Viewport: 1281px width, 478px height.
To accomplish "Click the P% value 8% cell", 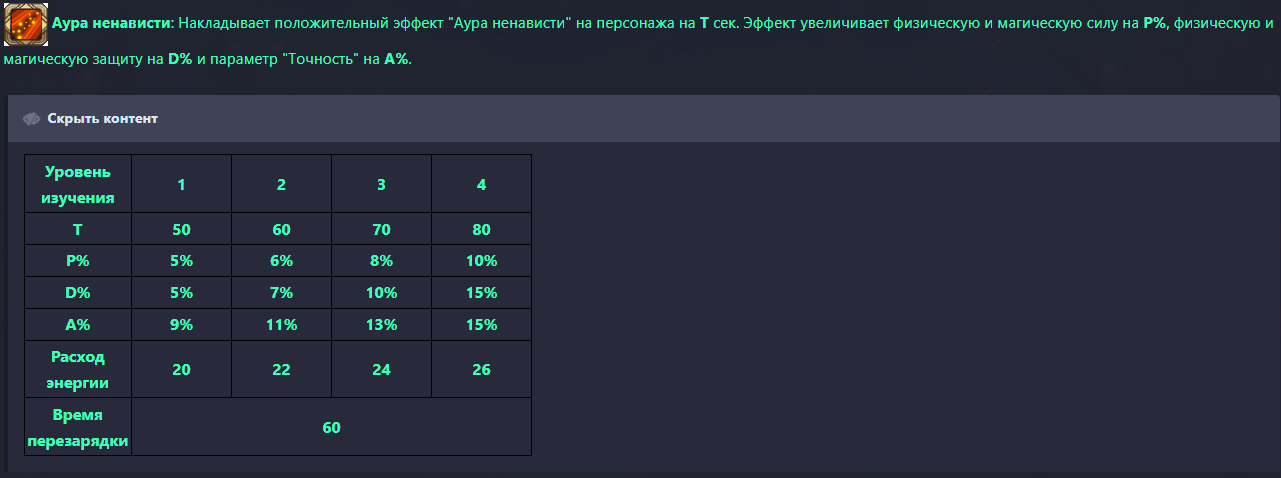I will pos(381,261).
